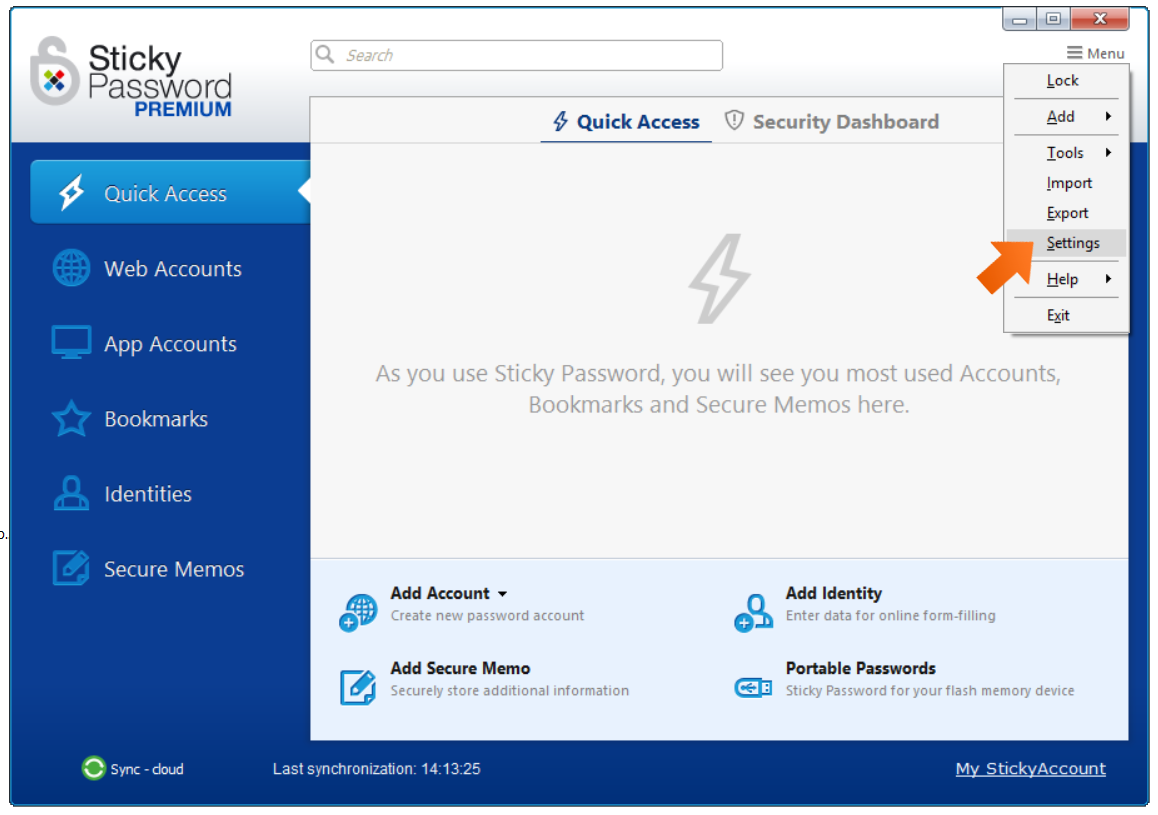Image resolution: width=1158 pixels, height=815 pixels.
Task: Click the Bookmarks star icon
Action: (72, 419)
